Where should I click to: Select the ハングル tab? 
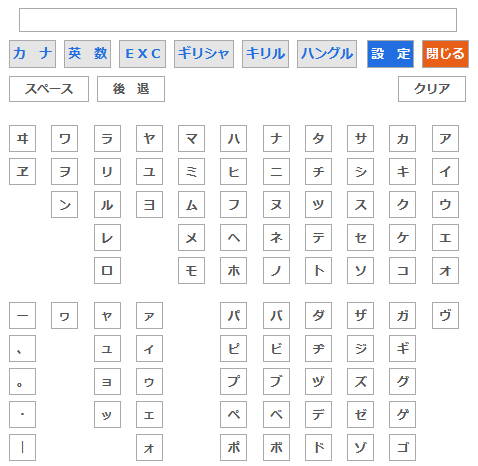327,54
